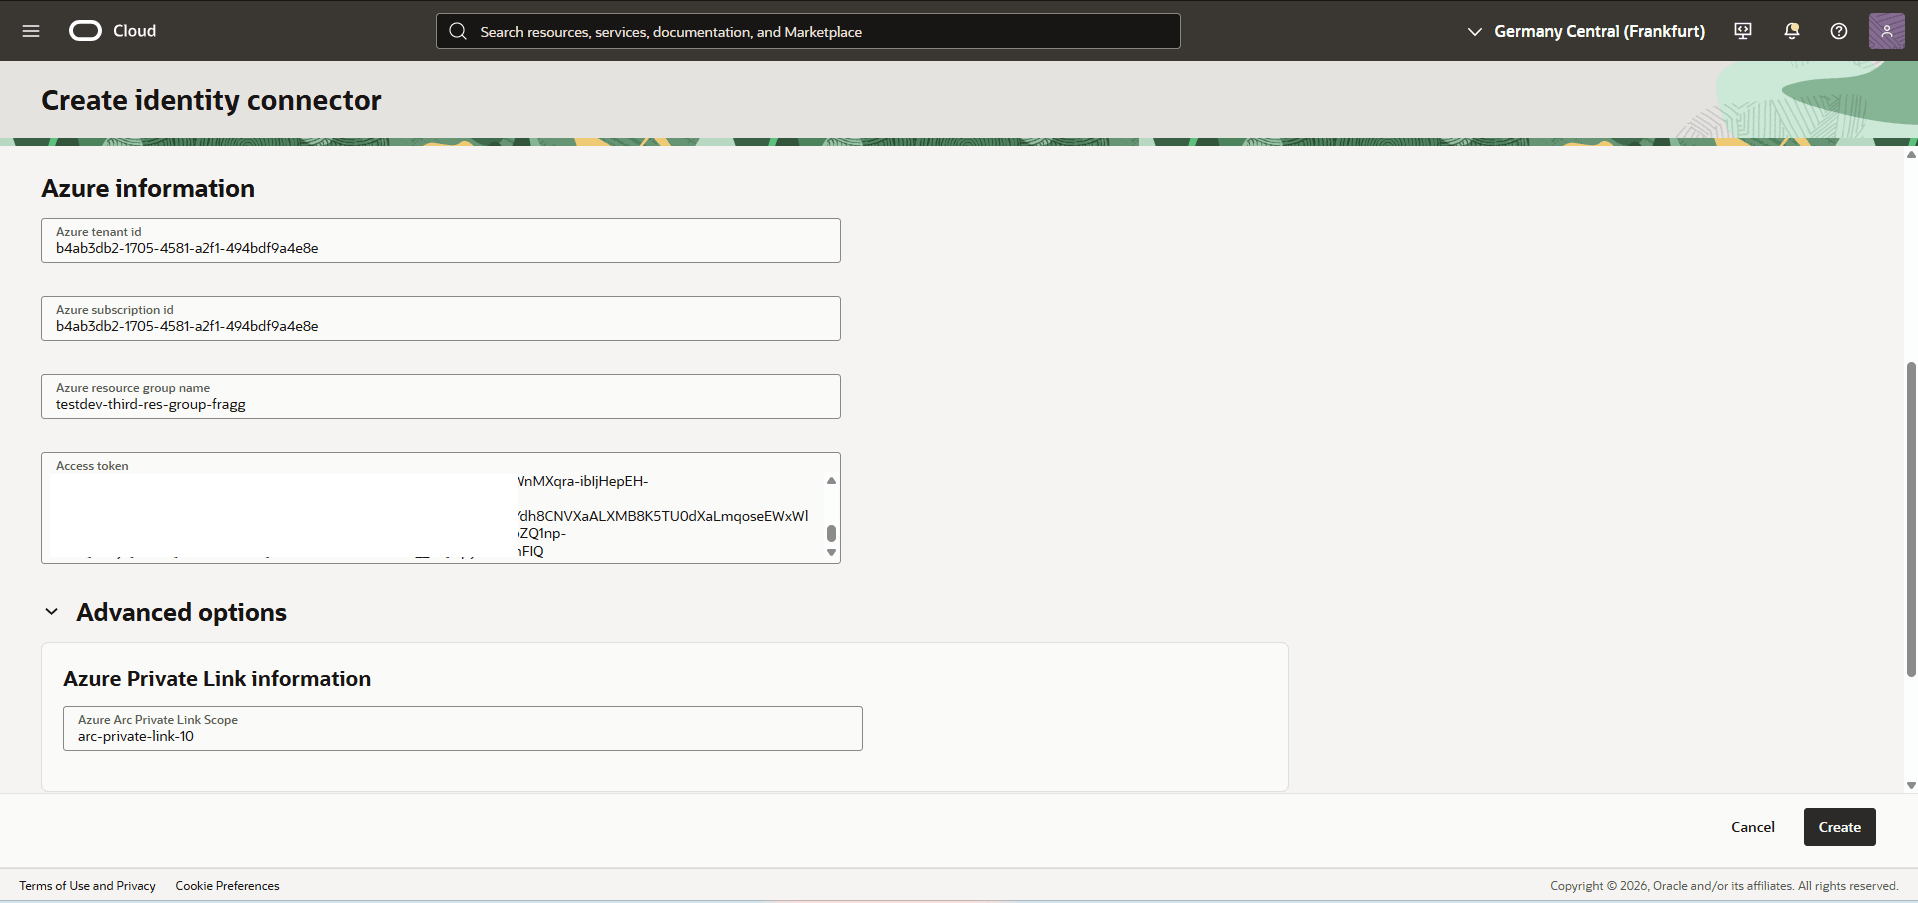Click the search resources input field

[x=808, y=31]
